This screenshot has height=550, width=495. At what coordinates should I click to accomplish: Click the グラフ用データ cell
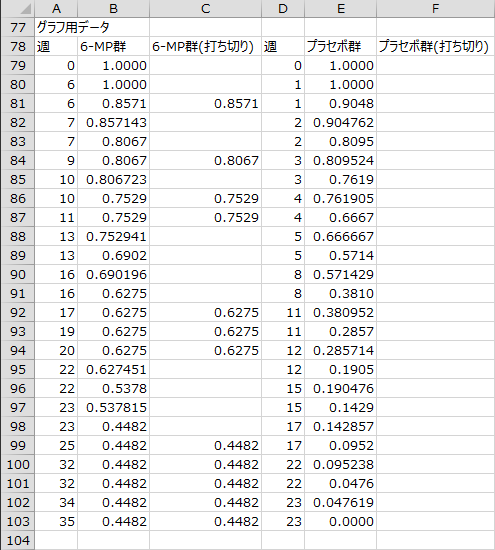[73, 27]
